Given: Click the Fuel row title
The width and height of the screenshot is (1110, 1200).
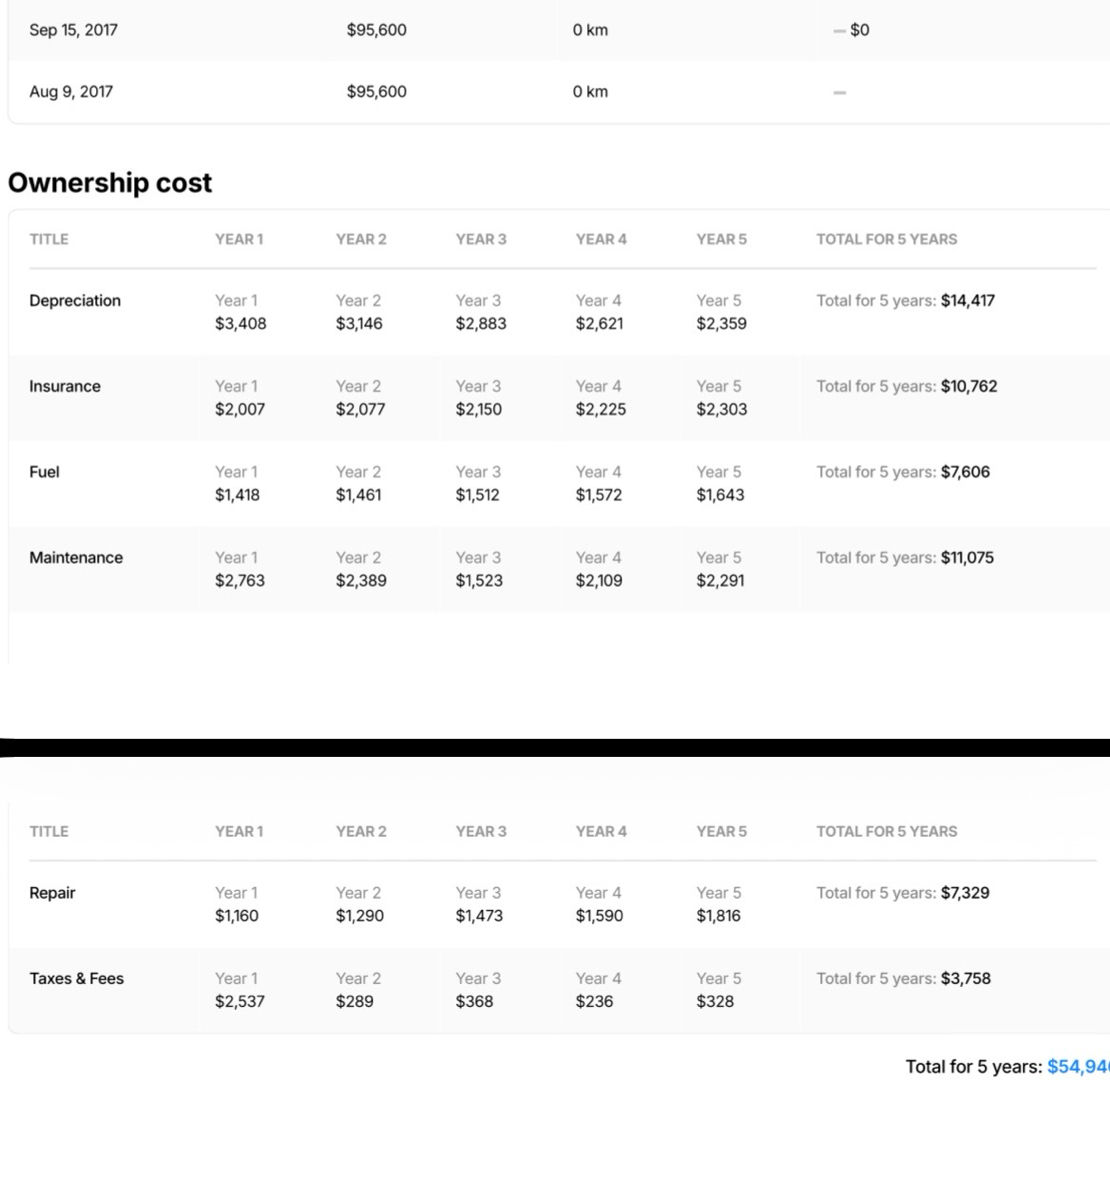Looking at the screenshot, I should 44,472.
